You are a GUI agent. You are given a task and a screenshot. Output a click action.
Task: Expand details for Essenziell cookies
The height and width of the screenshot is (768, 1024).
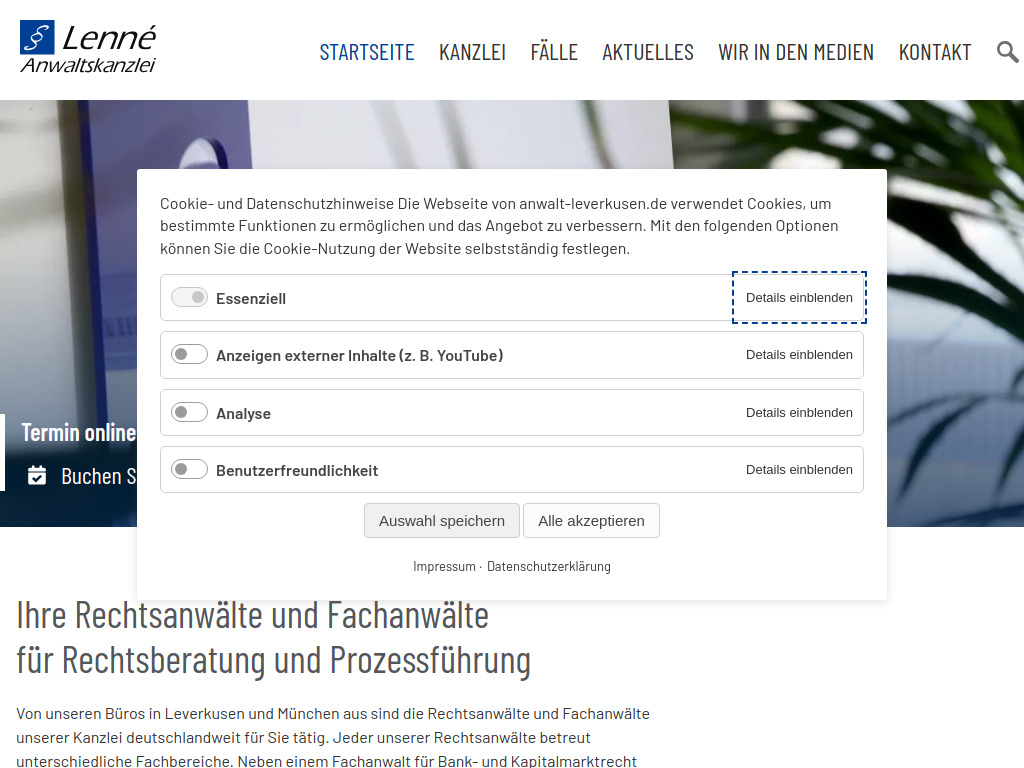[799, 297]
